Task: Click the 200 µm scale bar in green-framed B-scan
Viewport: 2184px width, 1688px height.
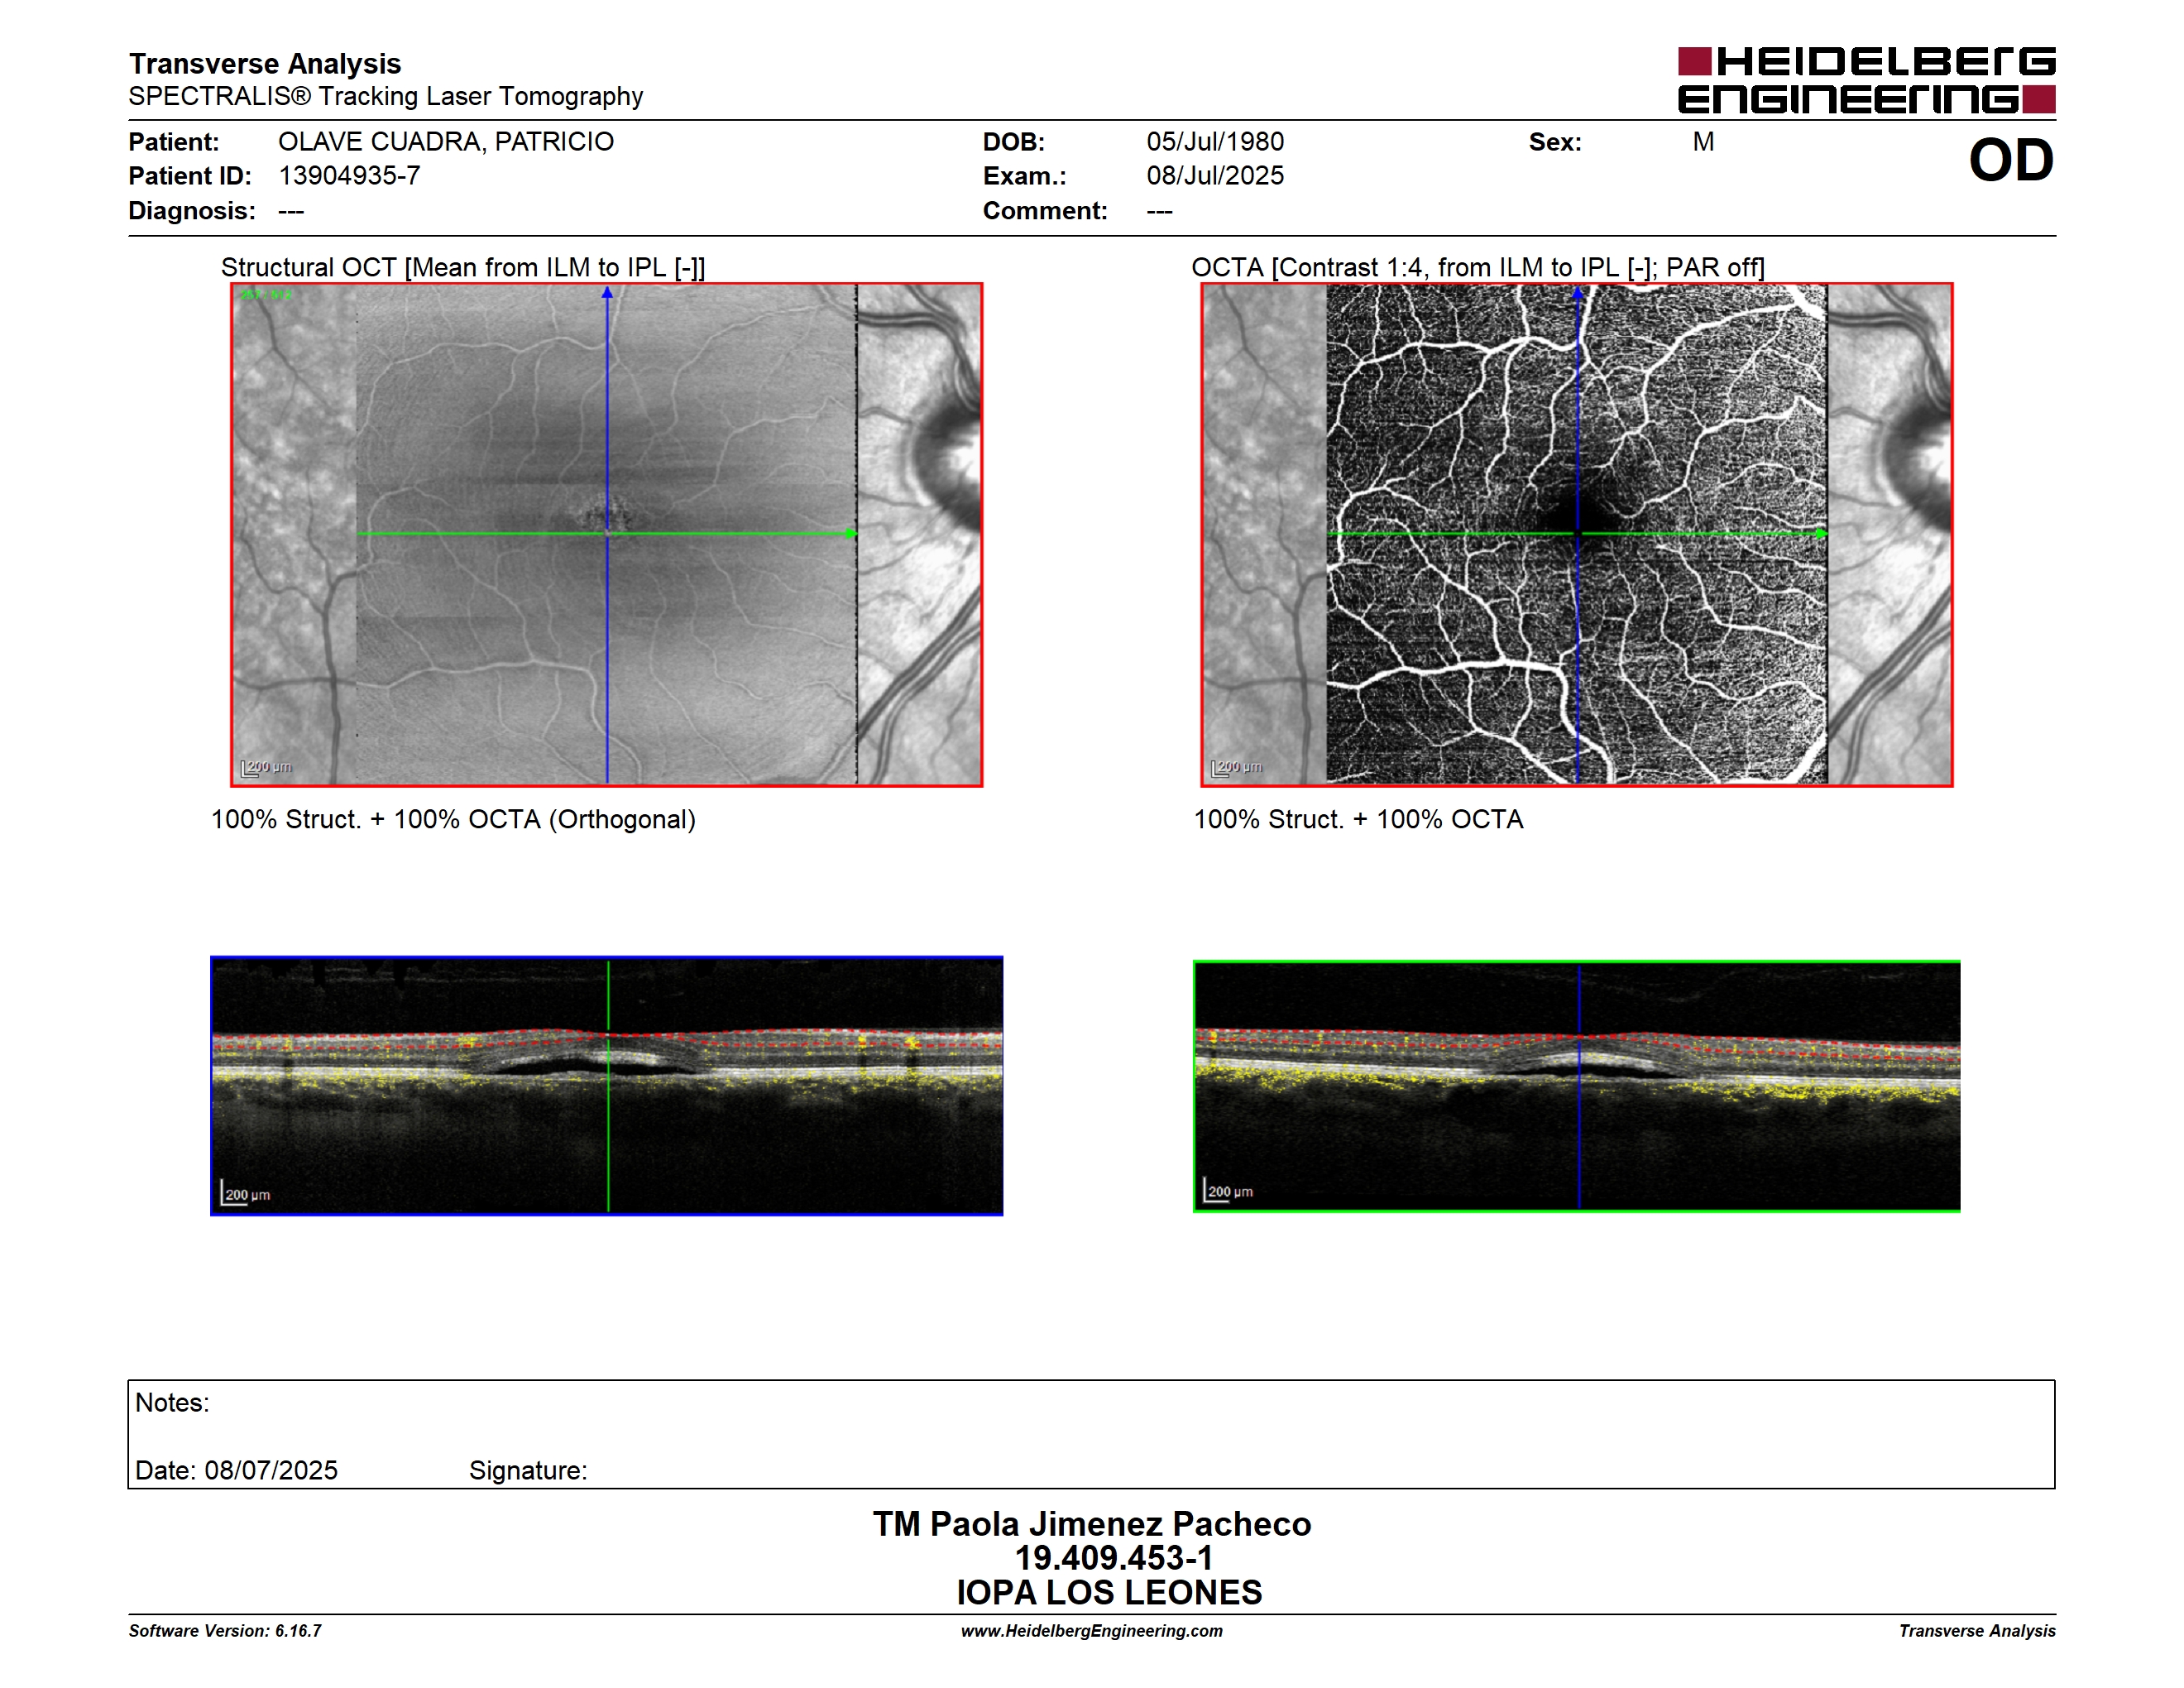Action: pyautogui.click(x=1228, y=1190)
